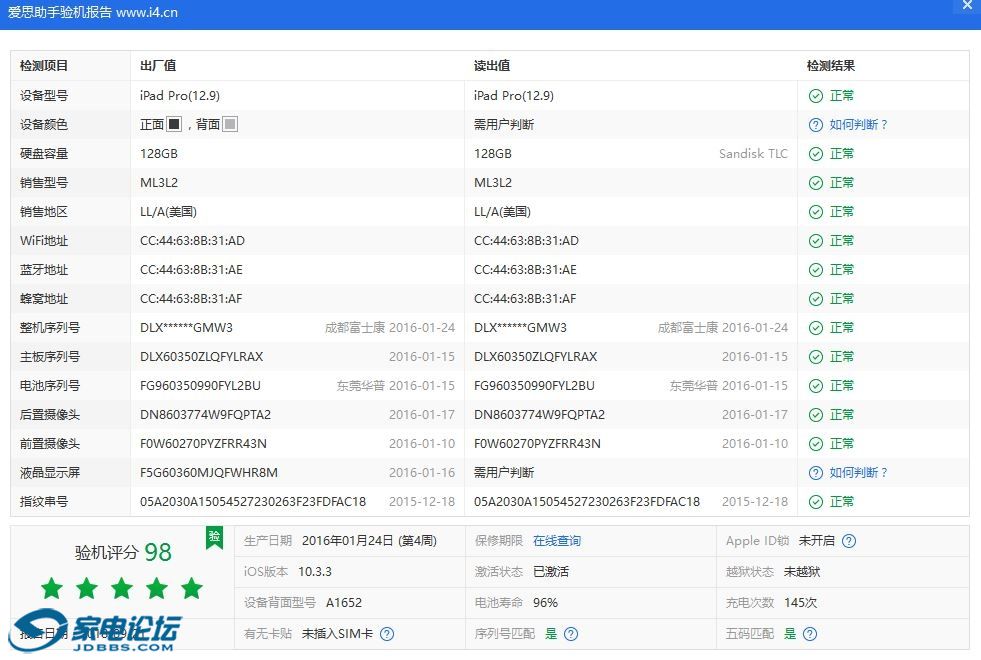Click the green 验 badge on score panel
This screenshot has width=981, height=660.
pyautogui.click(x=215, y=537)
